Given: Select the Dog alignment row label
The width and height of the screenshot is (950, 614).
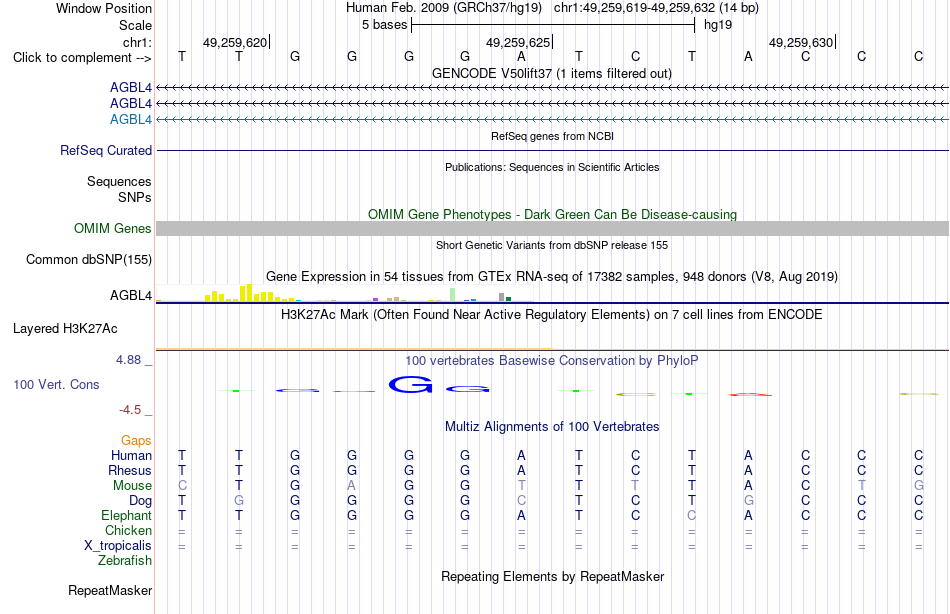Looking at the screenshot, I should point(141,501).
